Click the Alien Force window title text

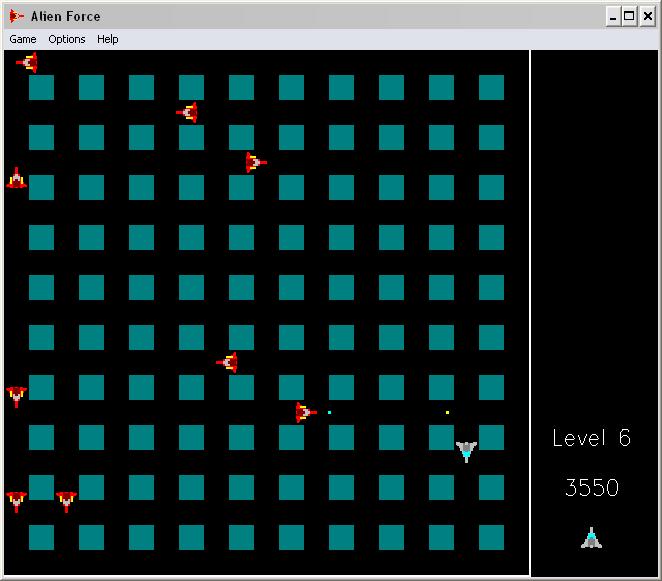(x=65, y=16)
